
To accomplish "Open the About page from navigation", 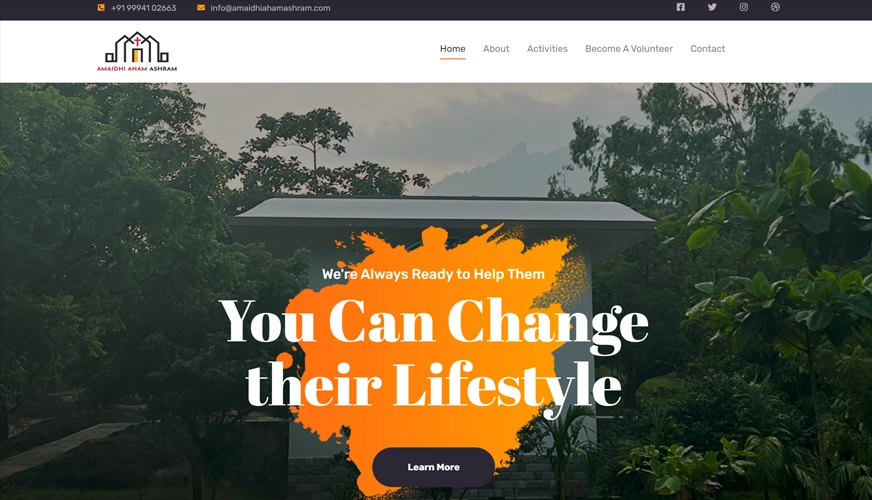I will click(496, 49).
